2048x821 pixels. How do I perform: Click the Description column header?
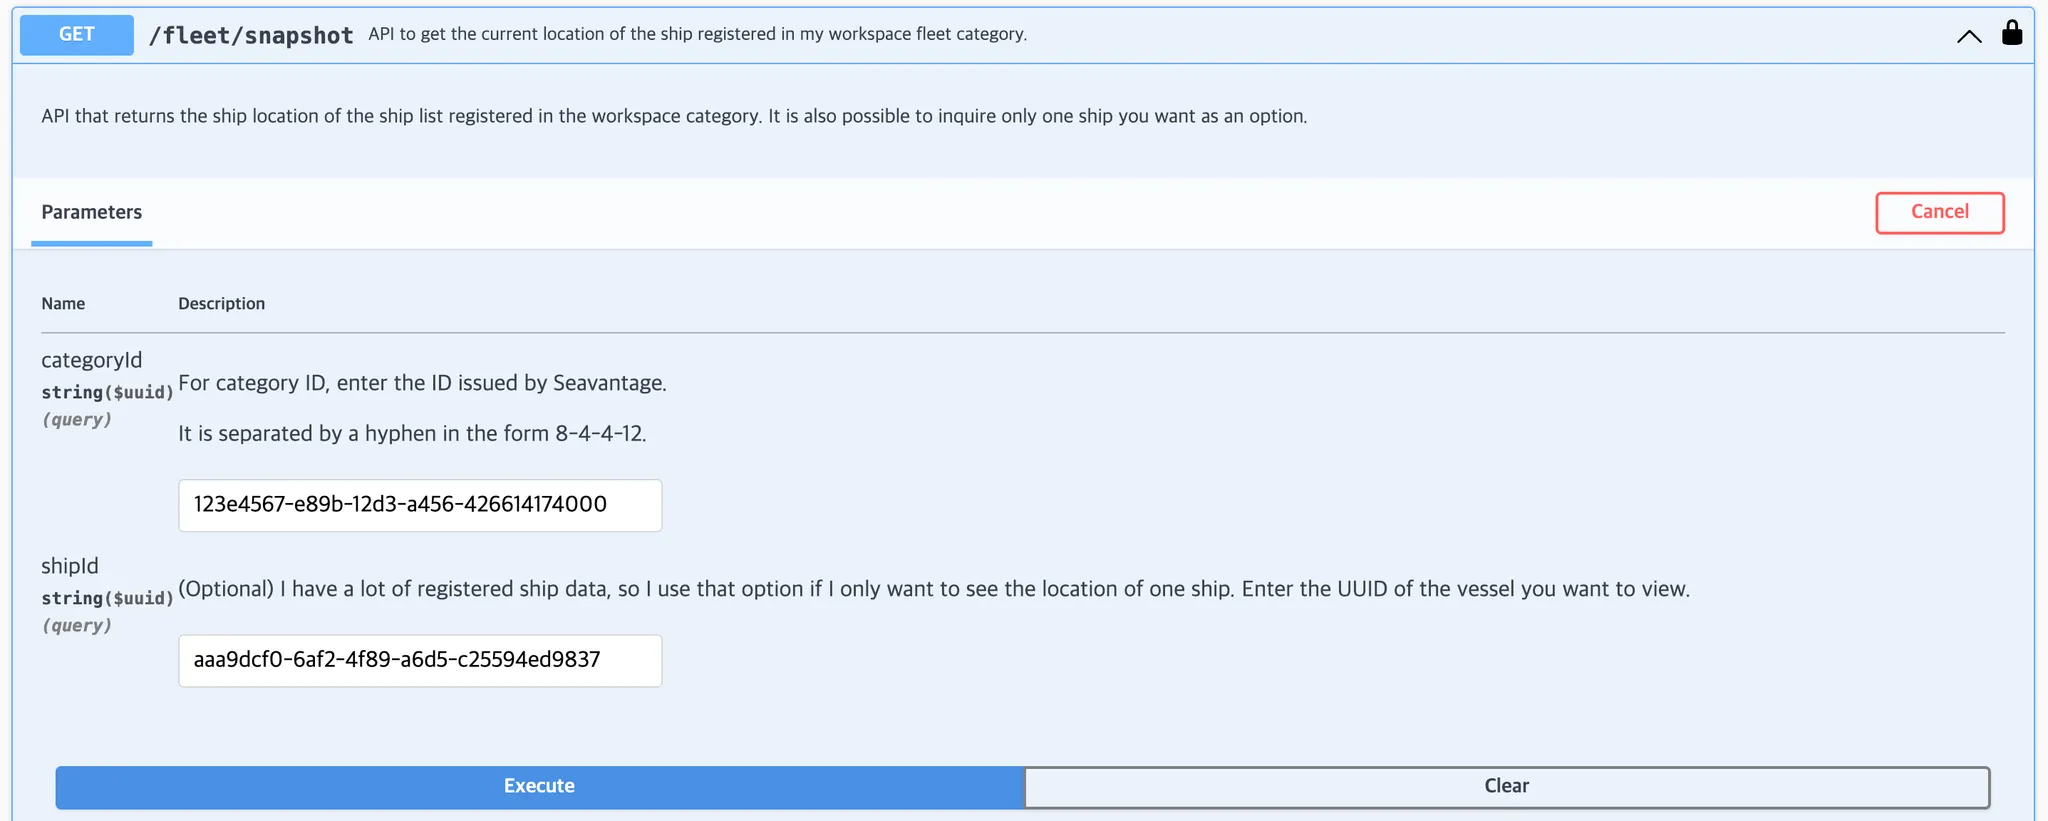click(x=221, y=303)
